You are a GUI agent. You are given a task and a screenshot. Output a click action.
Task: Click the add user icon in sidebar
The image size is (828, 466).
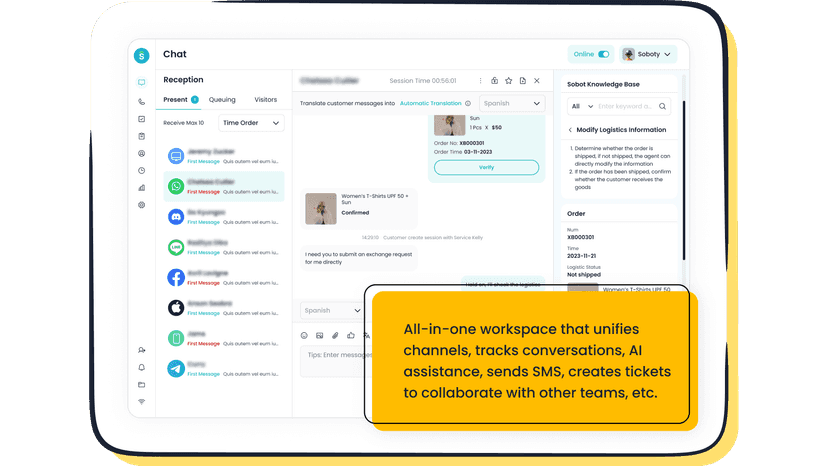coord(142,350)
